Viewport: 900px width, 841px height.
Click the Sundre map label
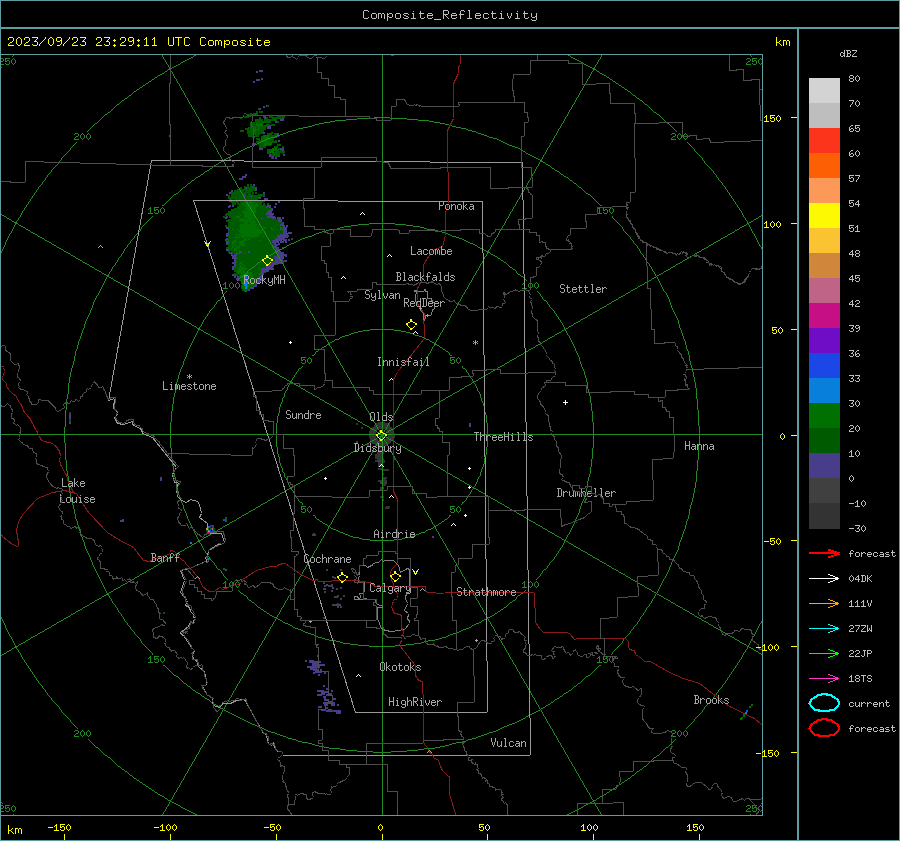[303, 414]
